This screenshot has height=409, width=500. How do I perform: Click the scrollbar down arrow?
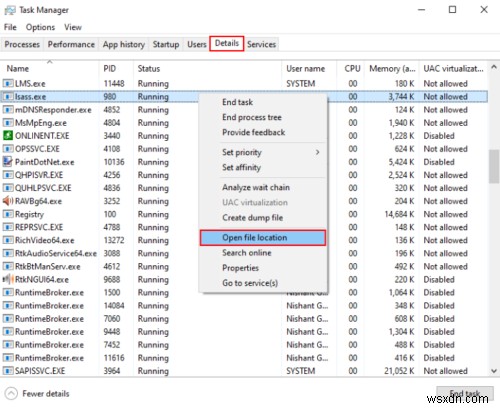click(x=494, y=371)
